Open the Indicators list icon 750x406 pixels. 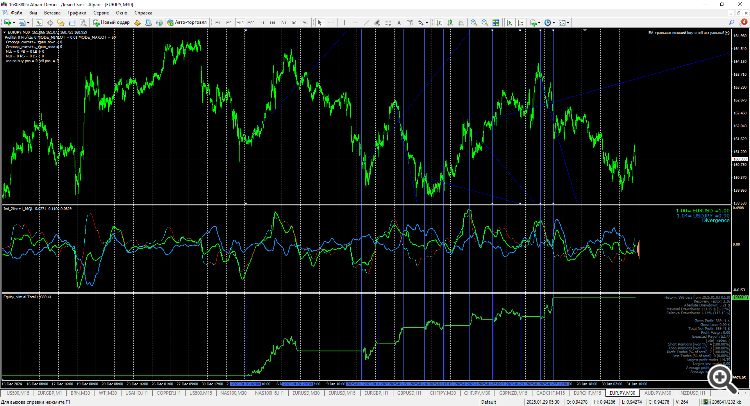533,22
